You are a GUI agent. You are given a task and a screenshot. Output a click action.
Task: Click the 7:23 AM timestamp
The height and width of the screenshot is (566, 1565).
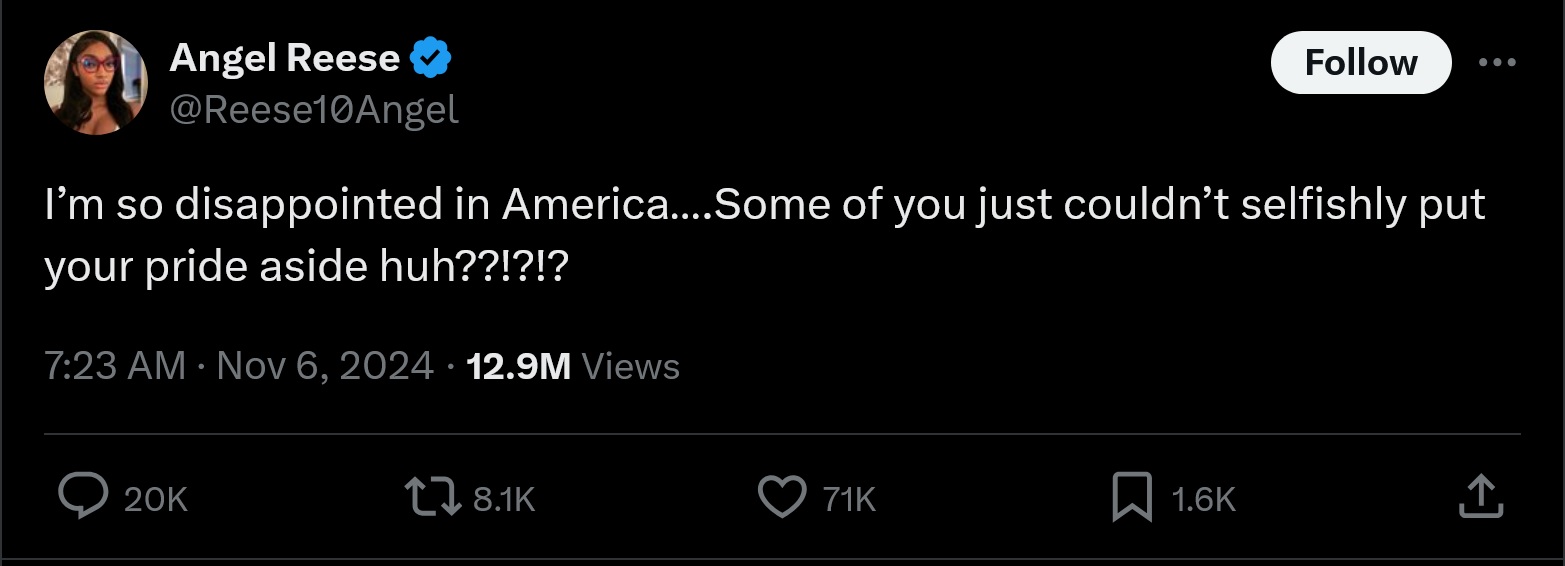coord(115,366)
